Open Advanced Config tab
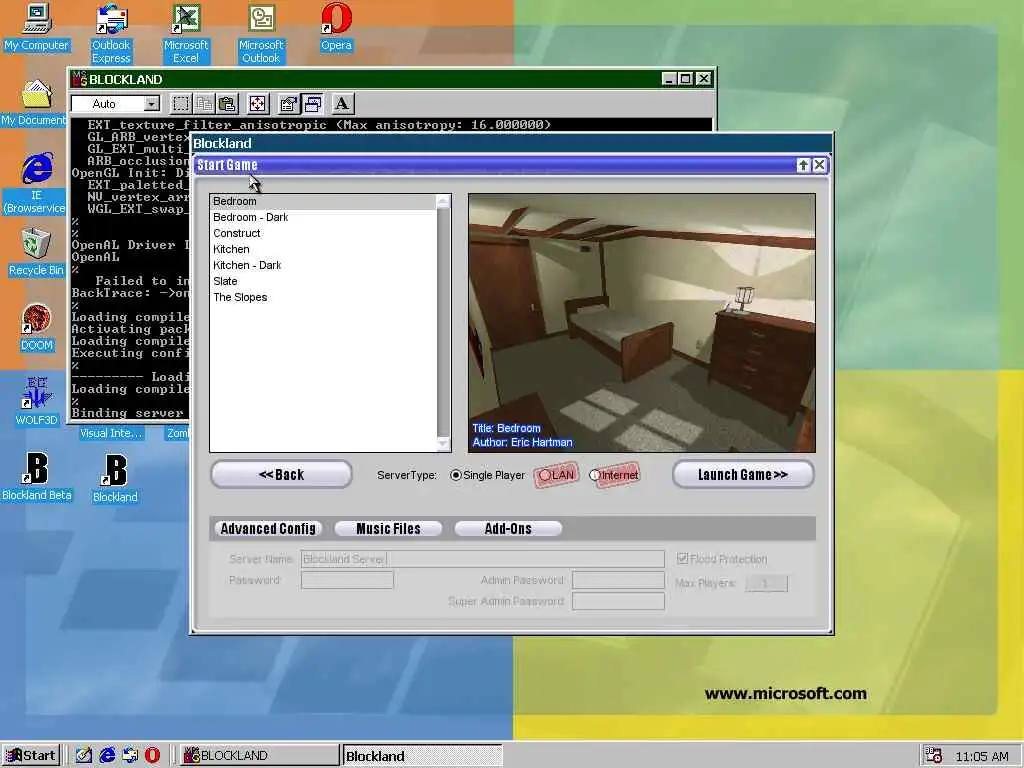 click(x=268, y=528)
